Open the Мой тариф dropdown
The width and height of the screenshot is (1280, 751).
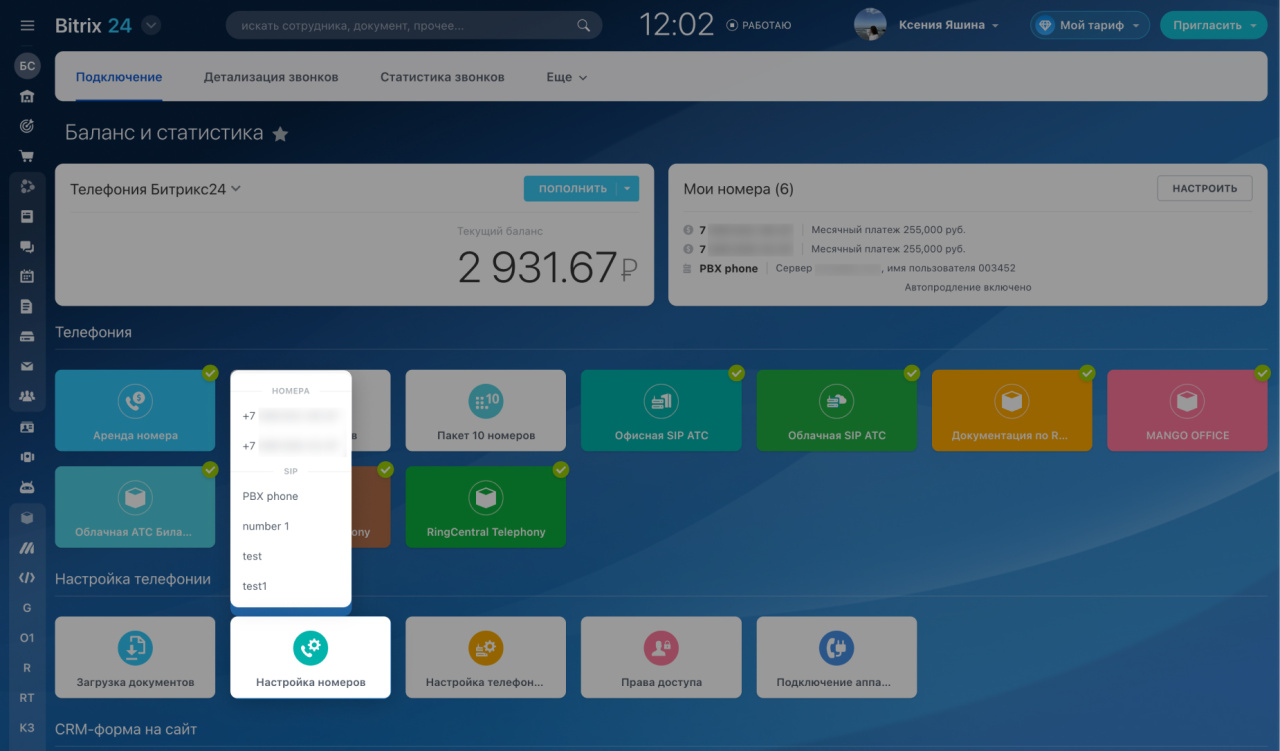(x=1090, y=25)
